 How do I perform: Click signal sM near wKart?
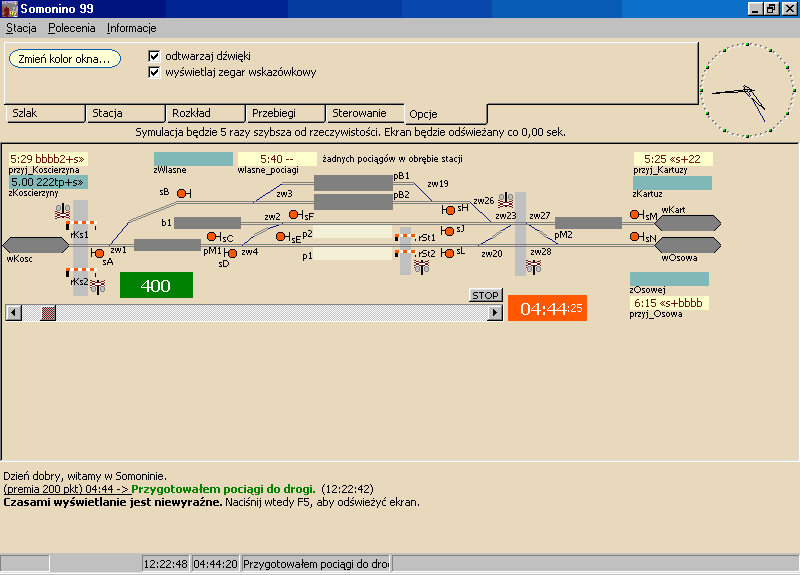[635, 215]
